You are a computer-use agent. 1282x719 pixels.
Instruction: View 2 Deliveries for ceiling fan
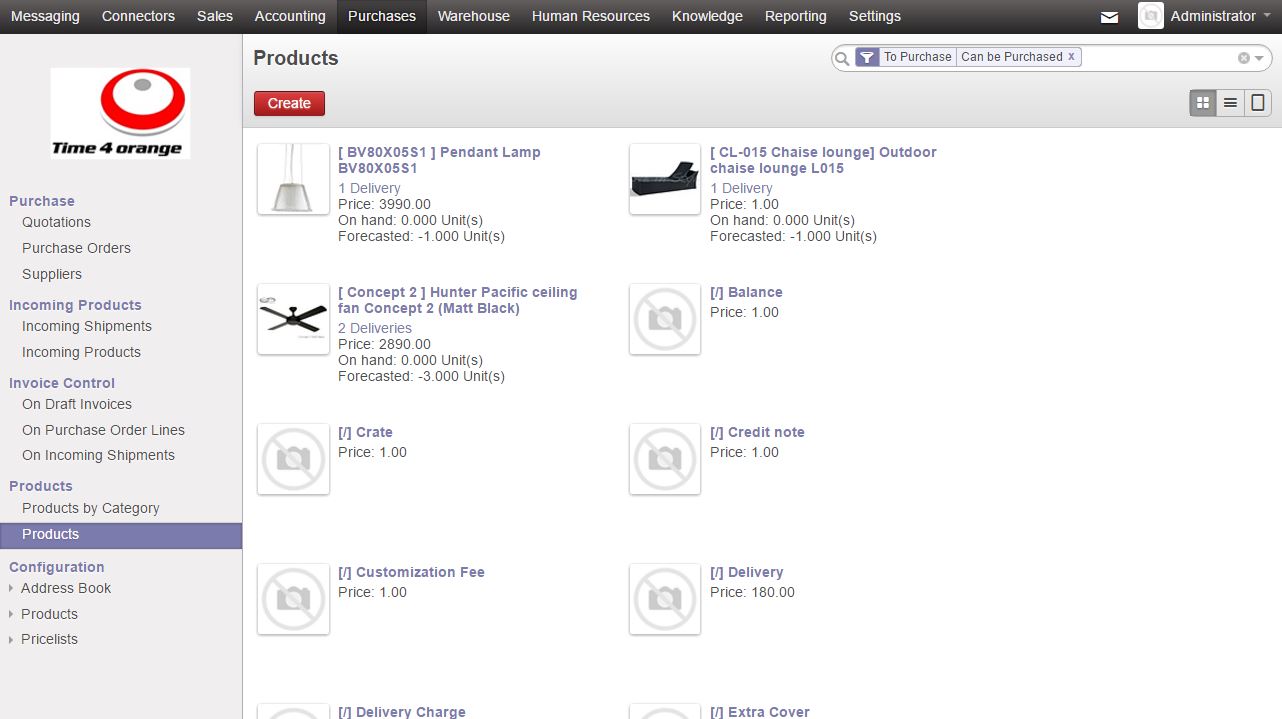coord(375,328)
